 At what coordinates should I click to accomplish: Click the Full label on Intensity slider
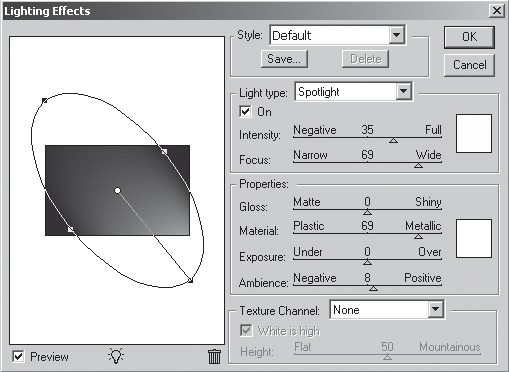click(433, 130)
